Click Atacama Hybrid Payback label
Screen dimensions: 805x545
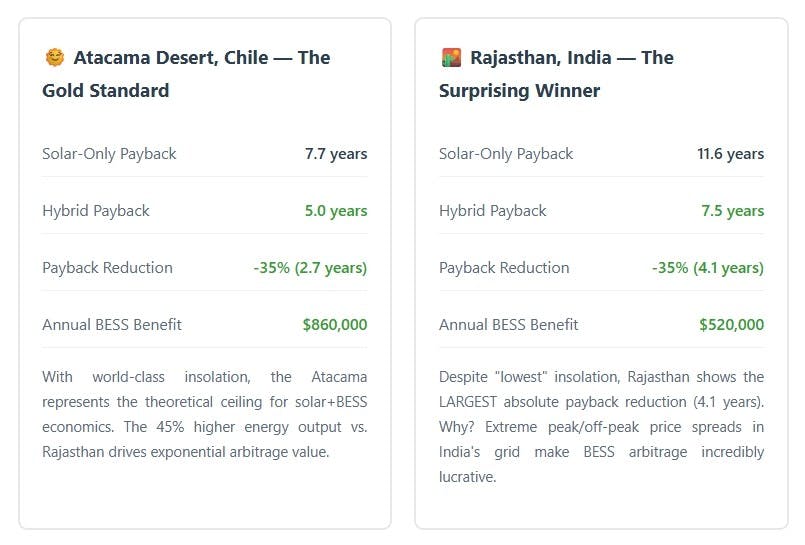coord(96,211)
